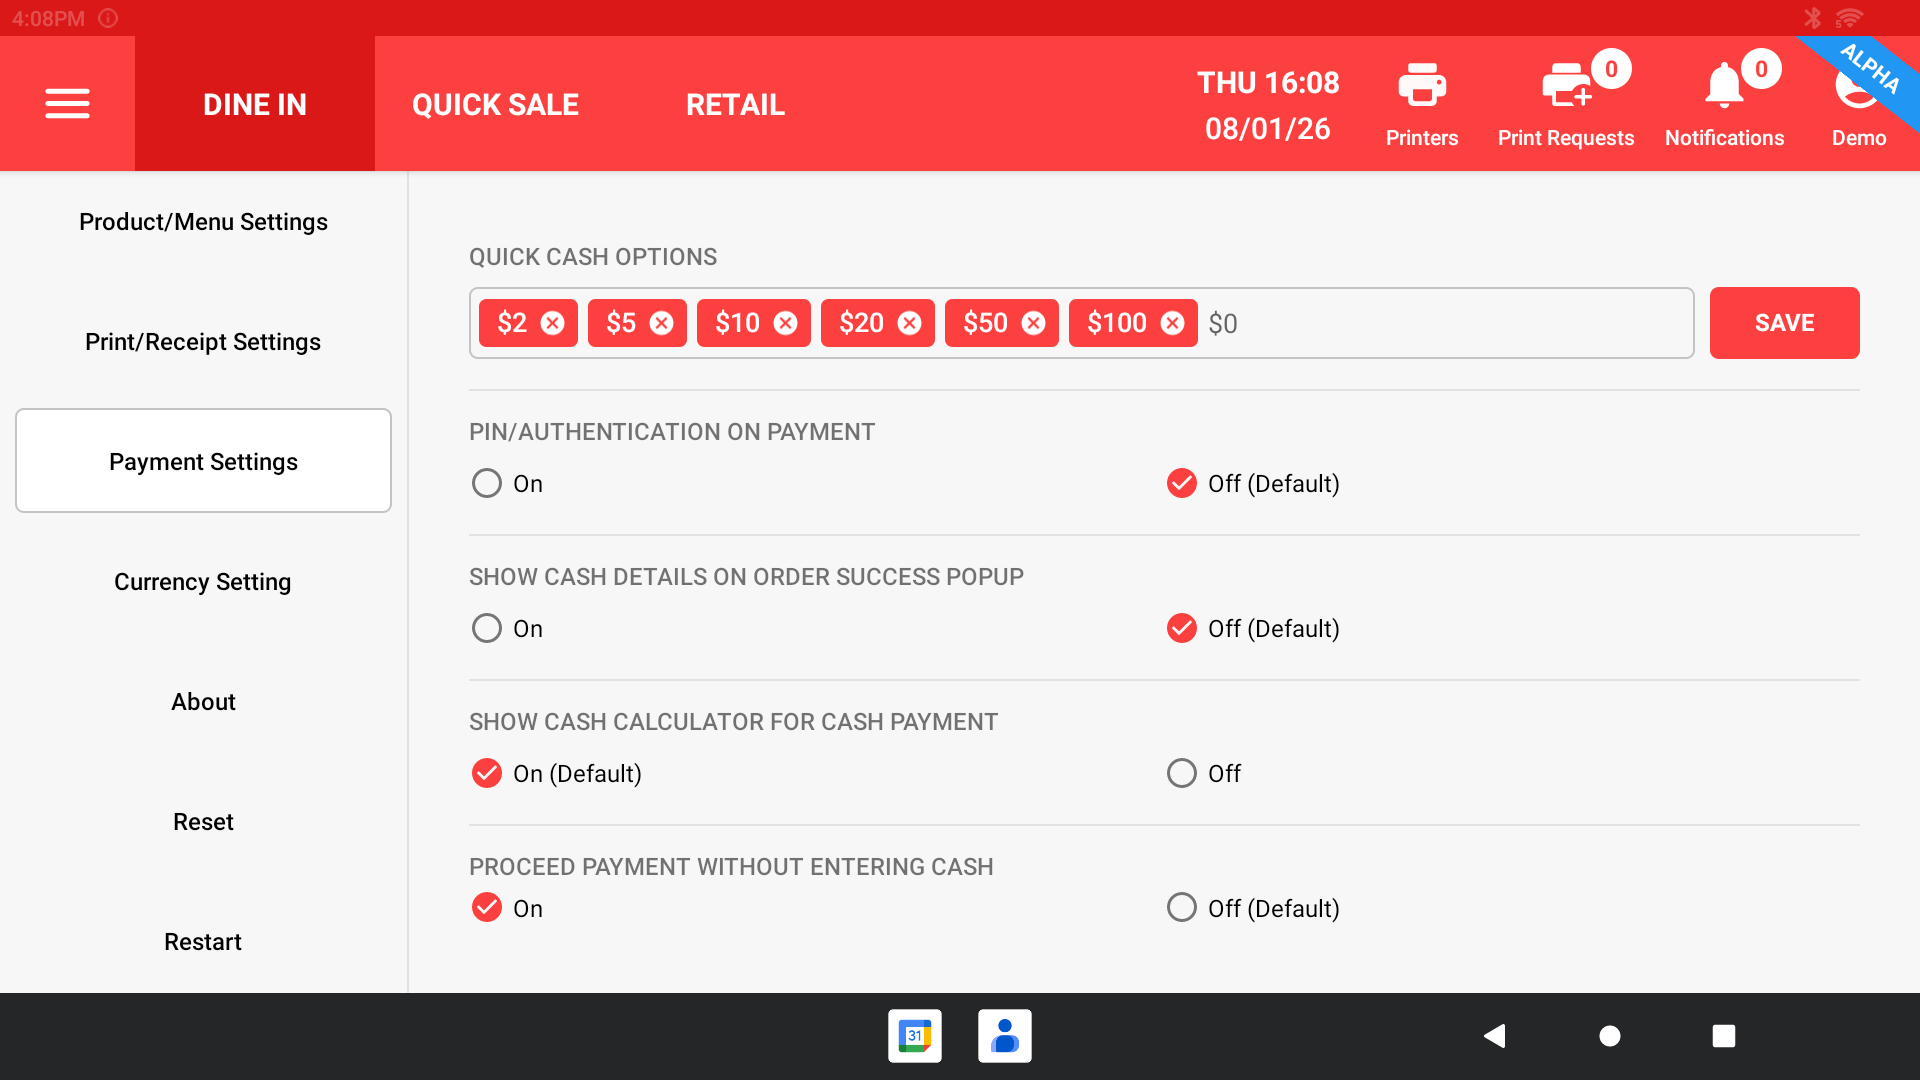Open Print/Receipt Settings section

(203, 341)
